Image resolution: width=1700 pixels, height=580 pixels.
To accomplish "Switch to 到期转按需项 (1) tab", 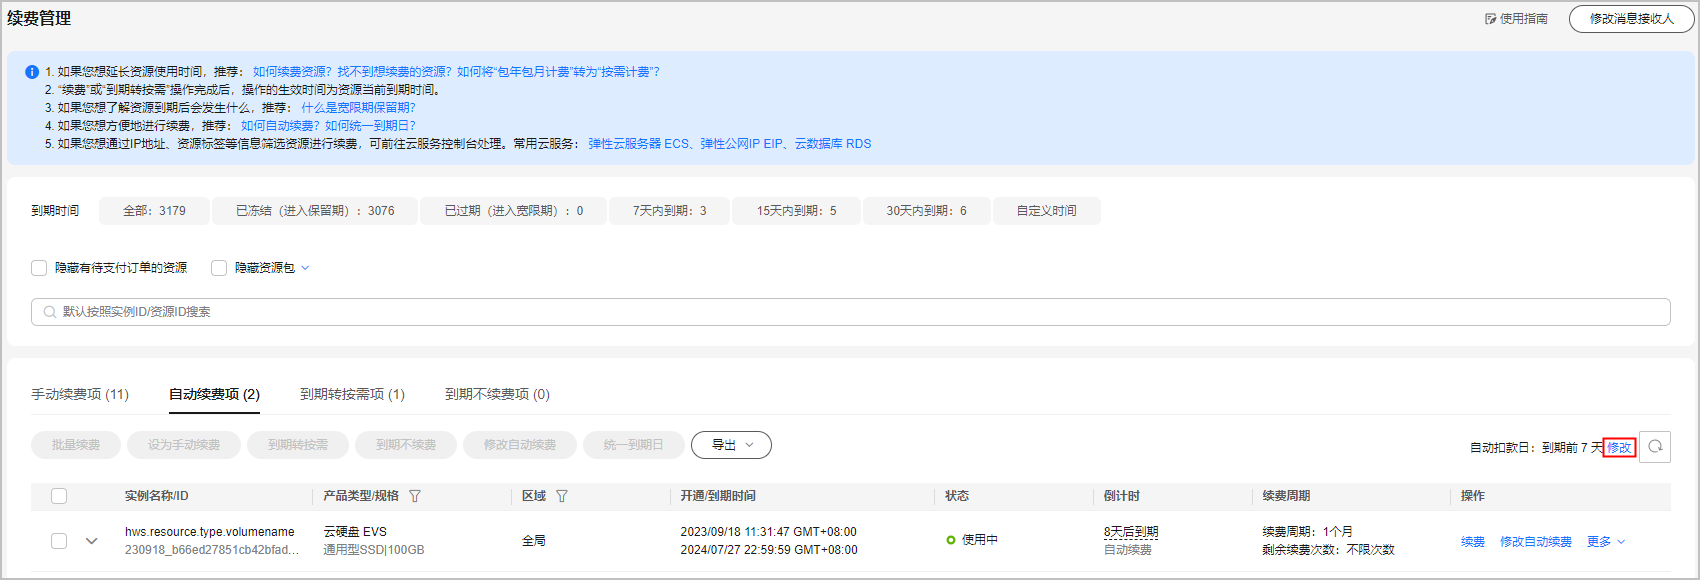I will (x=352, y=394).
